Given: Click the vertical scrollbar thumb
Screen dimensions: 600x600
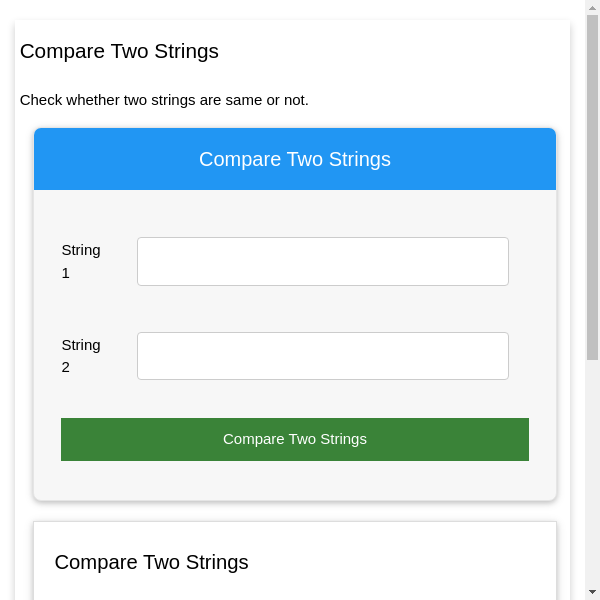Looking at the screenshot, I should click(592, 180).
